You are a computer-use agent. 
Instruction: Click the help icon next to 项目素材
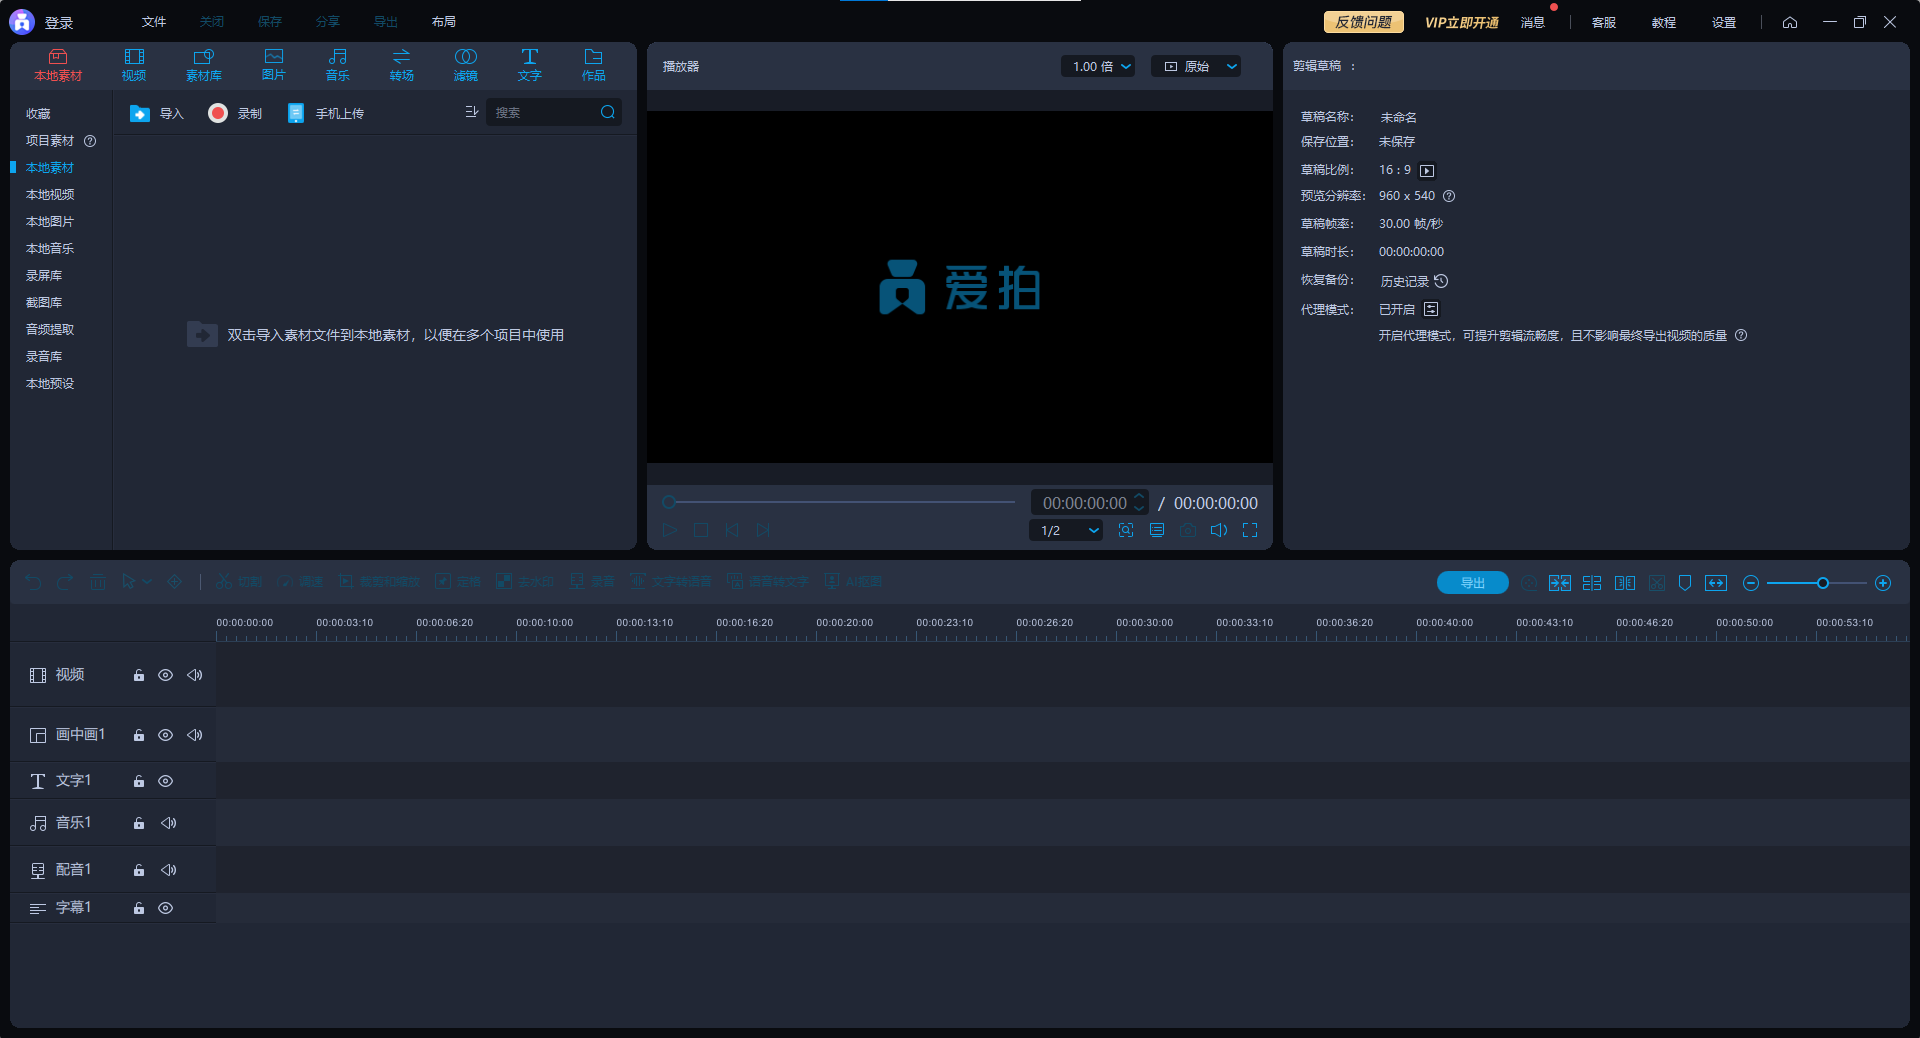click(90, 141)
